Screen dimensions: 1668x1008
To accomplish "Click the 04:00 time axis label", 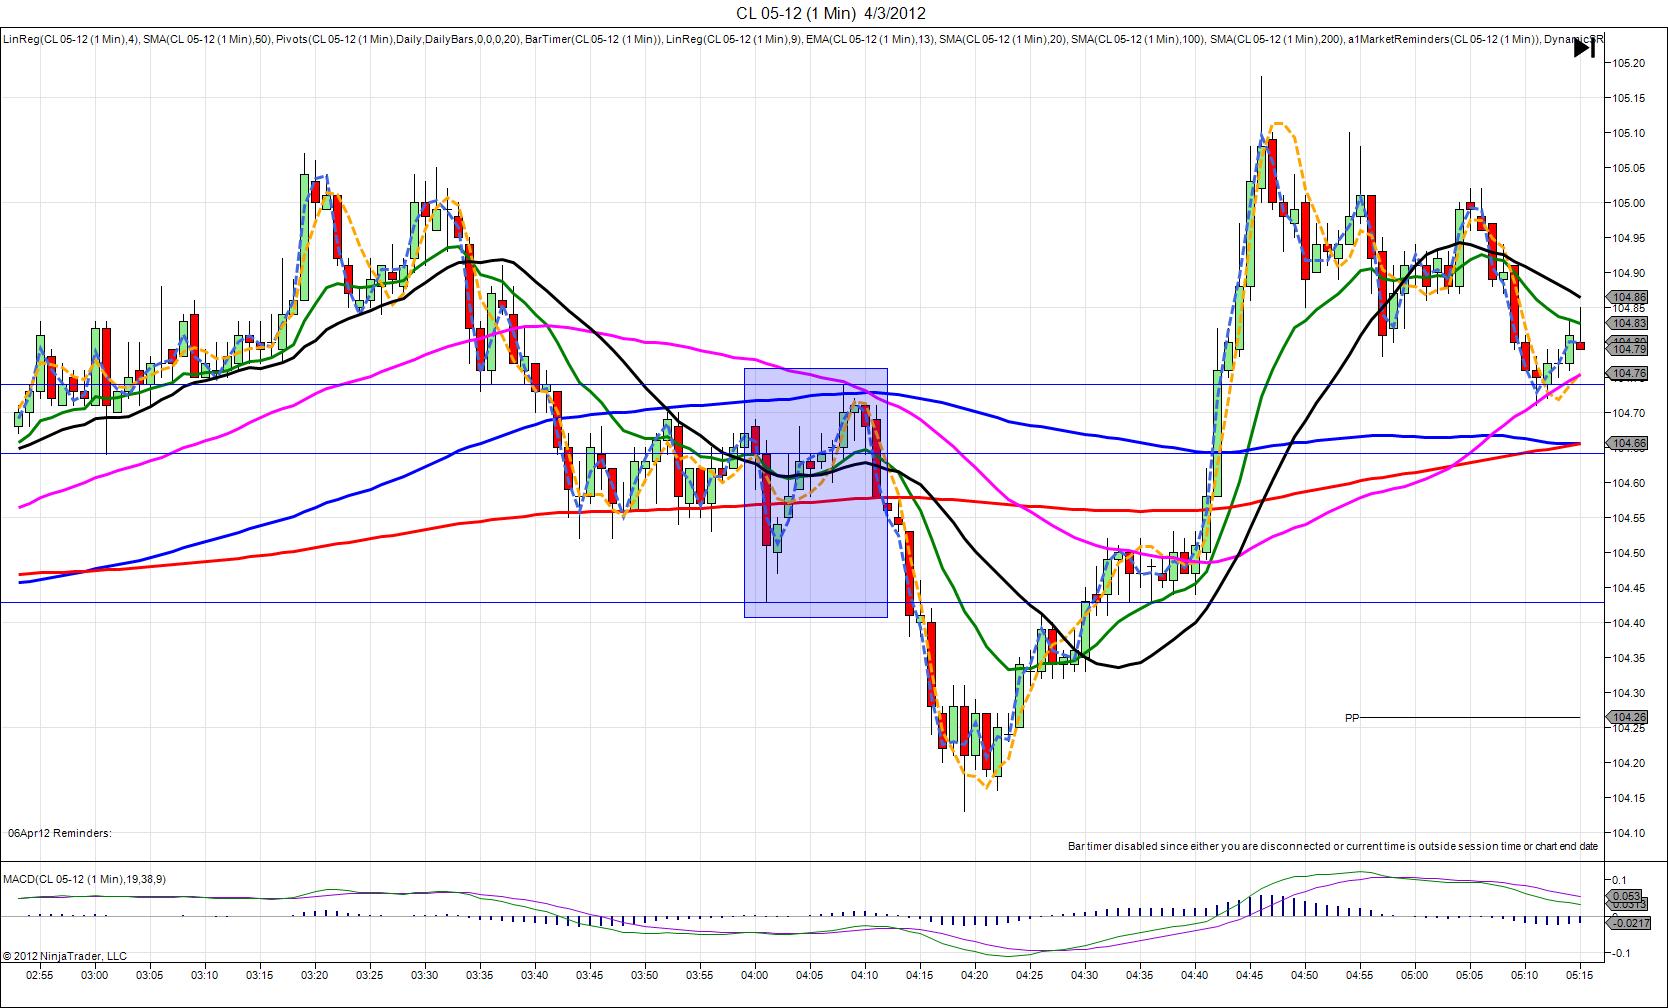I will tap(754, 974).
